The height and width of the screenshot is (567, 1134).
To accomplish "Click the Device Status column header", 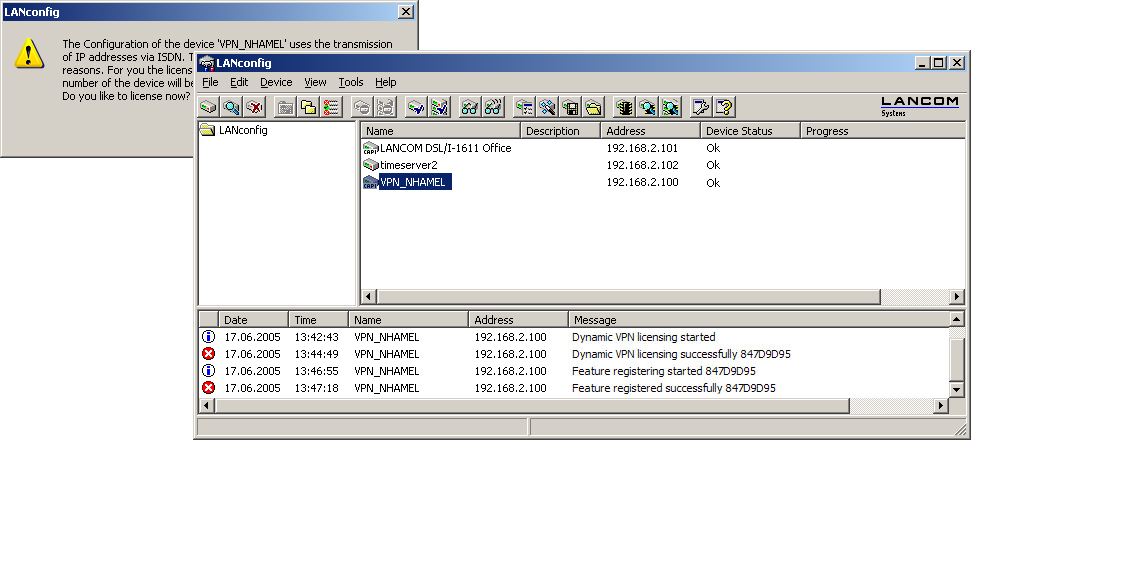I will [750, 131].
